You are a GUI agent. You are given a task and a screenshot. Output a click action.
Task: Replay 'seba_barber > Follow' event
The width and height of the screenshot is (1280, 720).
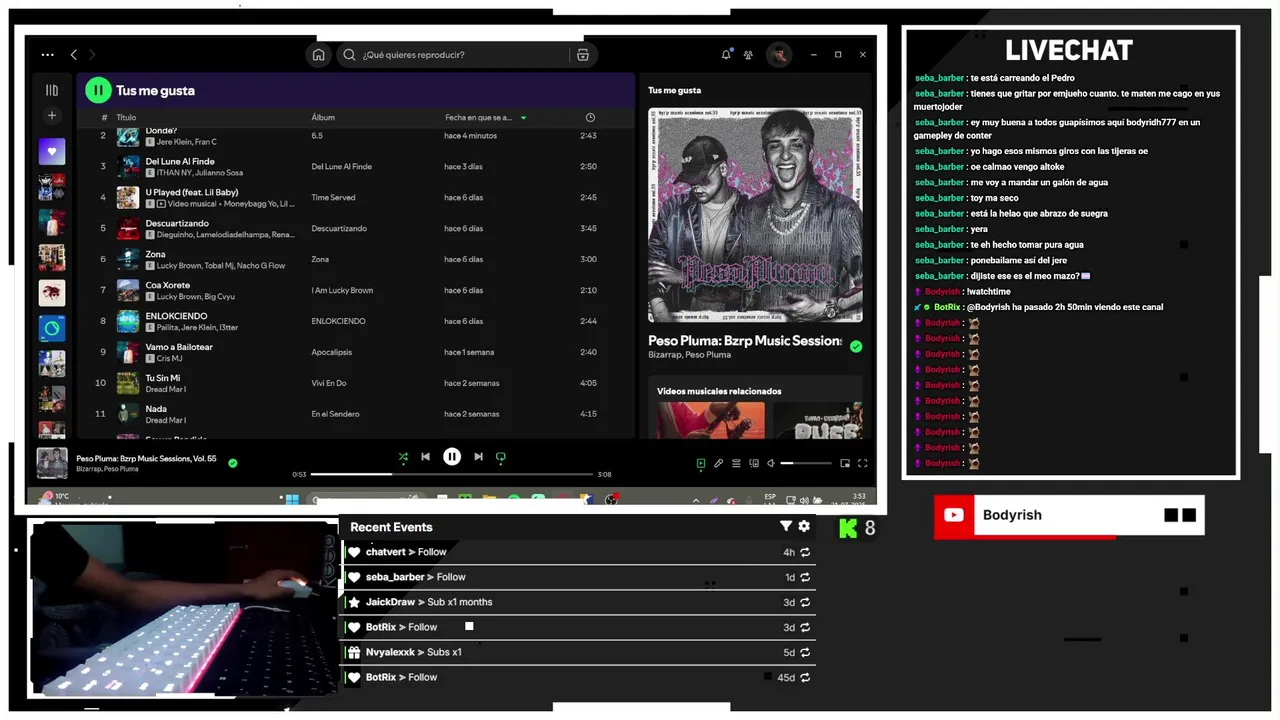[x=805, y=577]
